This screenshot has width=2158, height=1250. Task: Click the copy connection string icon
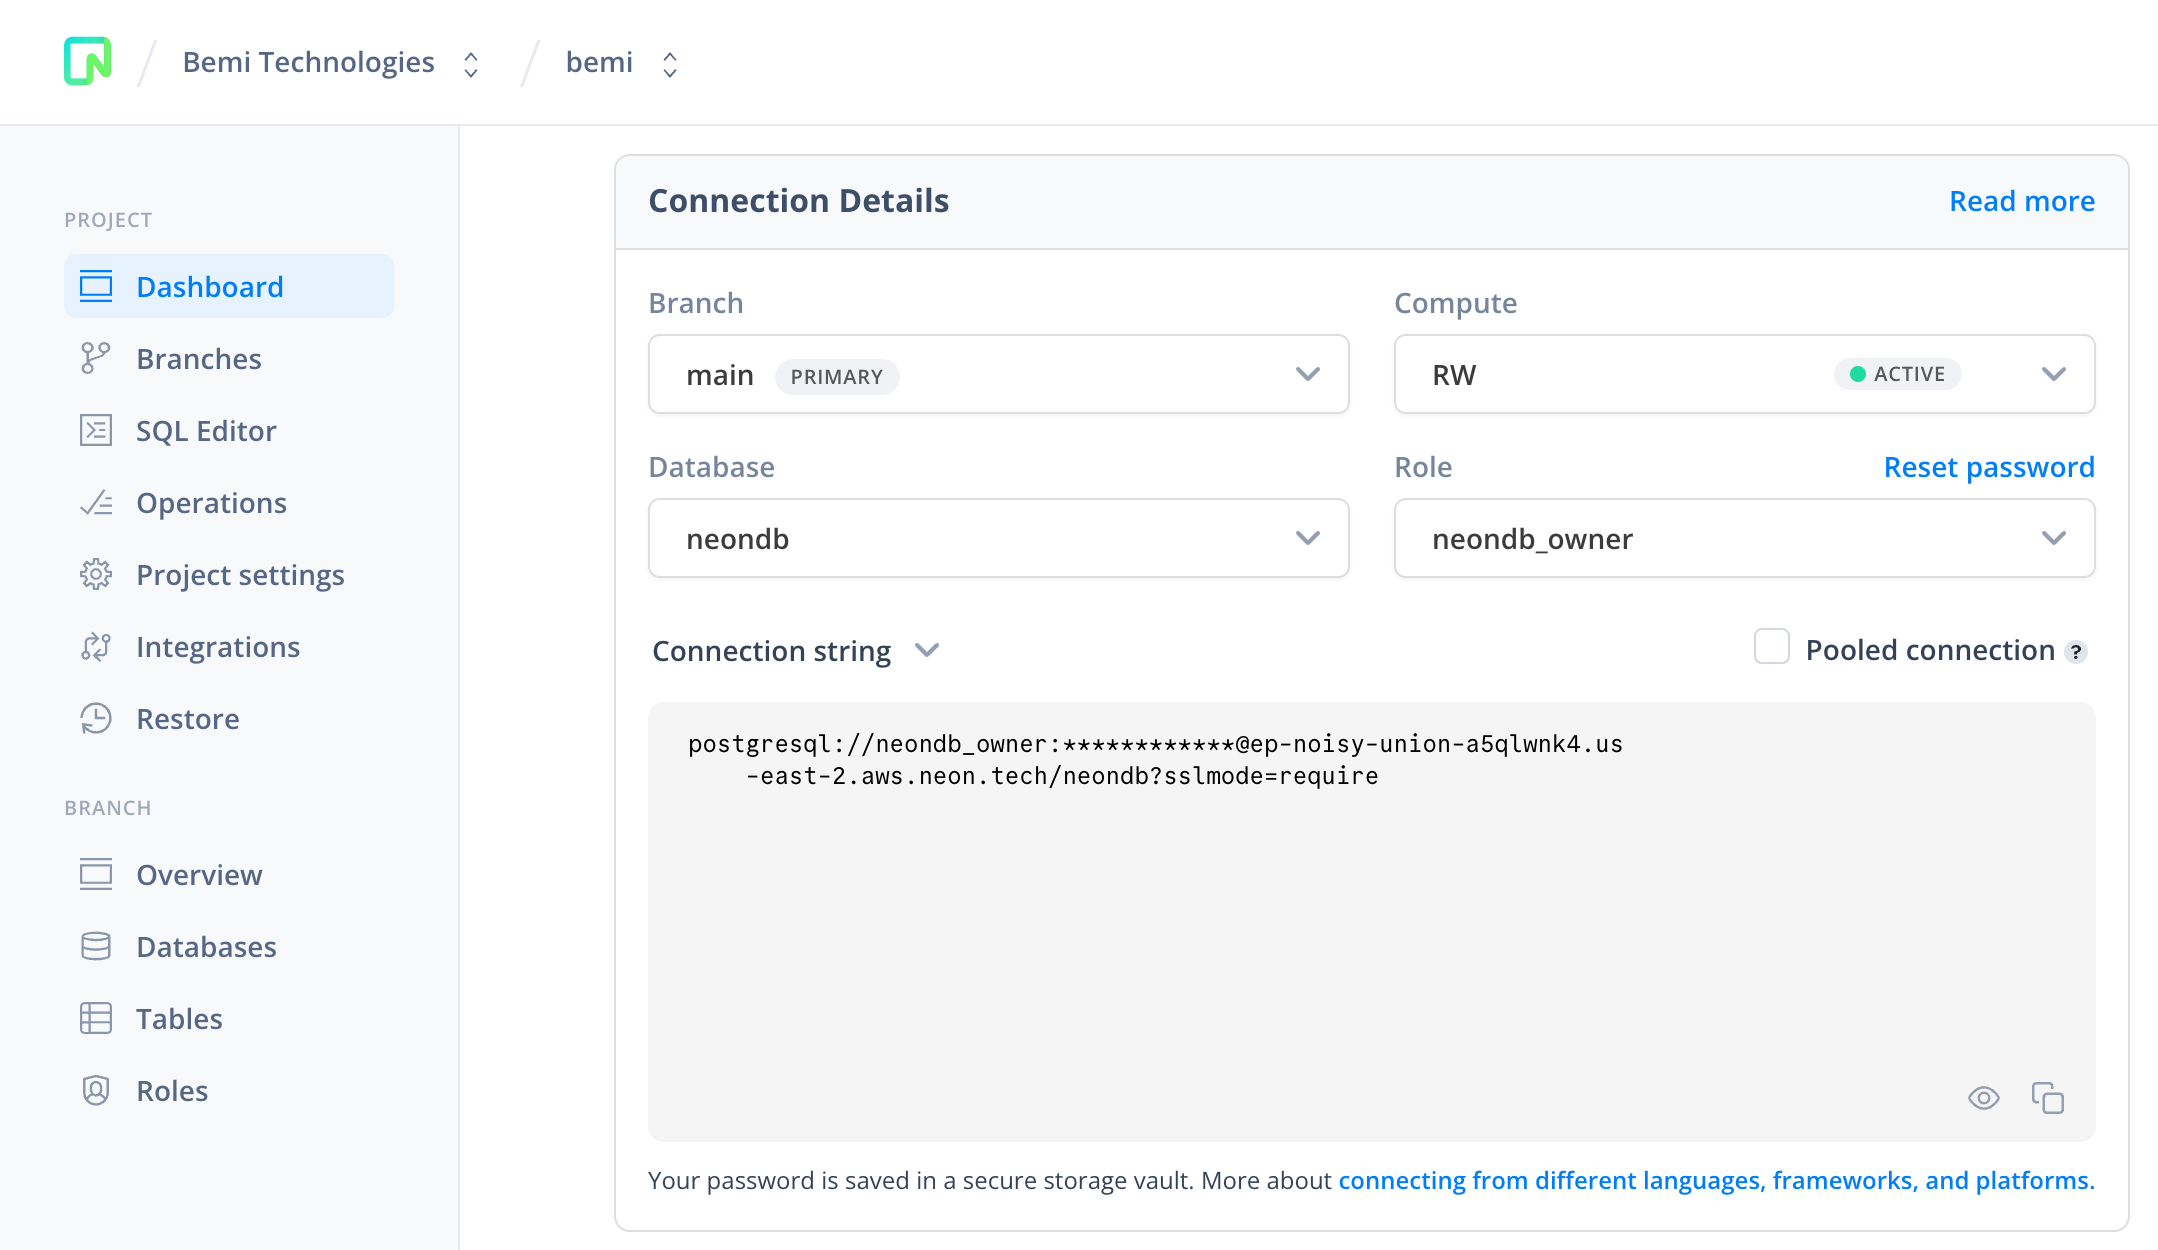point(2047,1098)
